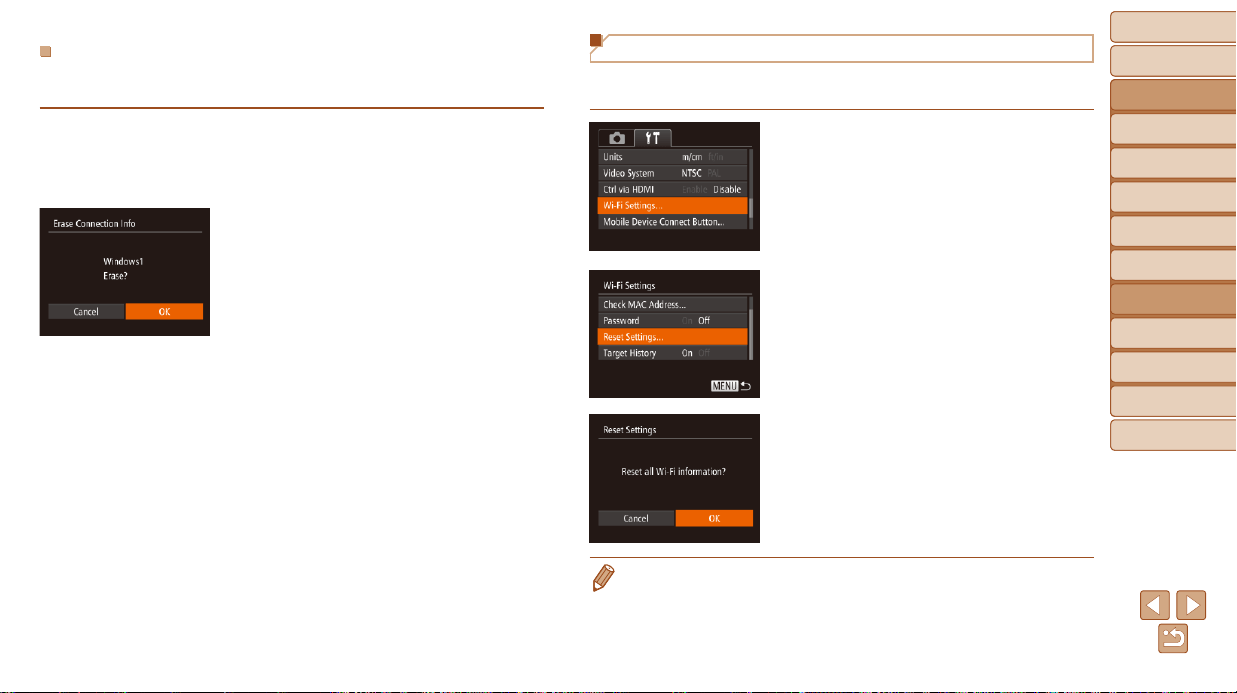Choose ft/in for Units

[x=716, y=157]
